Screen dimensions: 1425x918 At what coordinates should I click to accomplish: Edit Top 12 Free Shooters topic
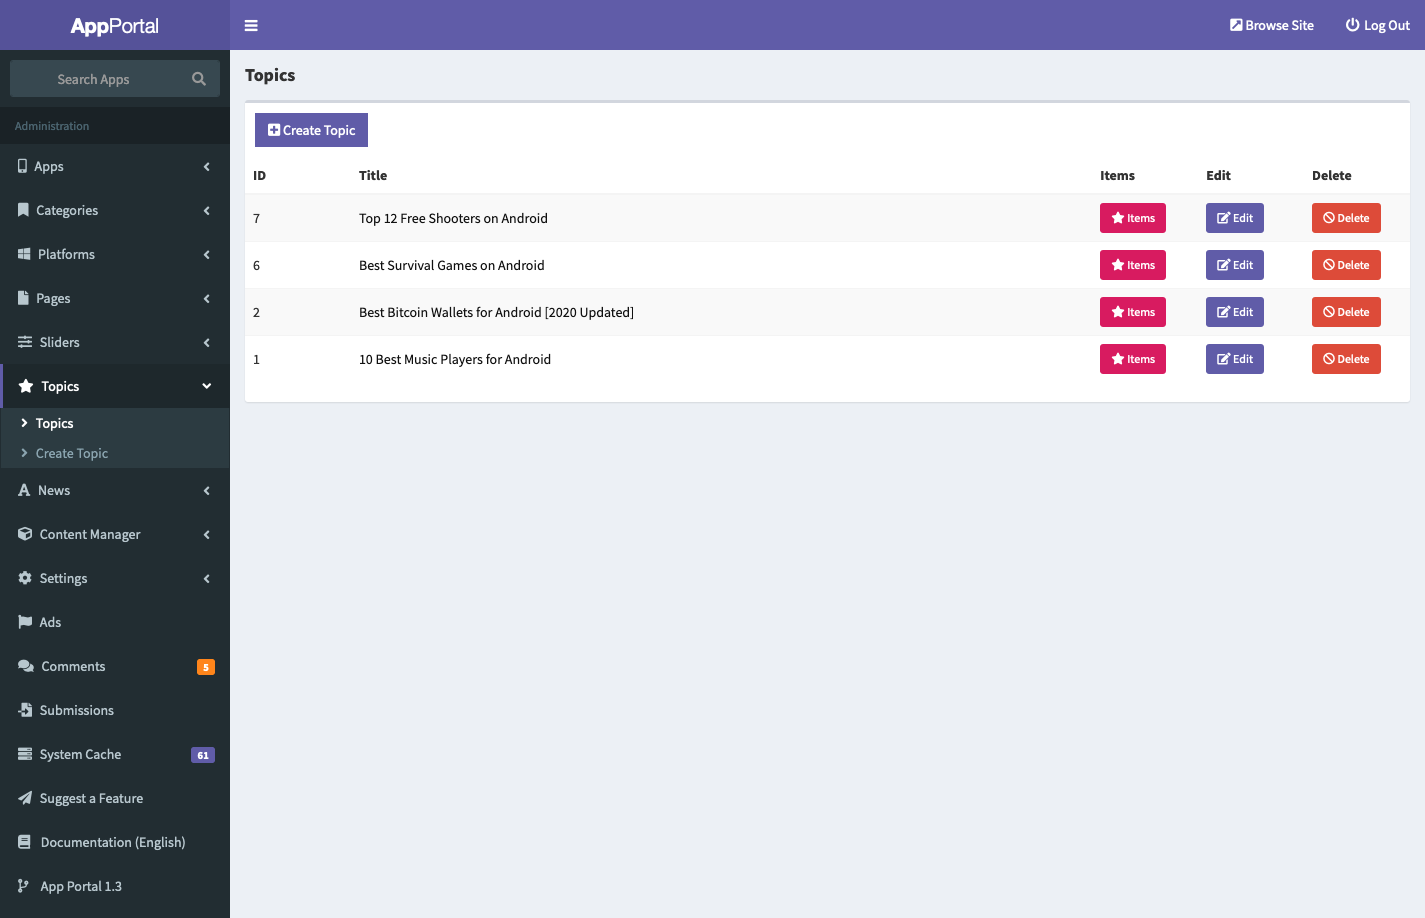[1234, 218]
